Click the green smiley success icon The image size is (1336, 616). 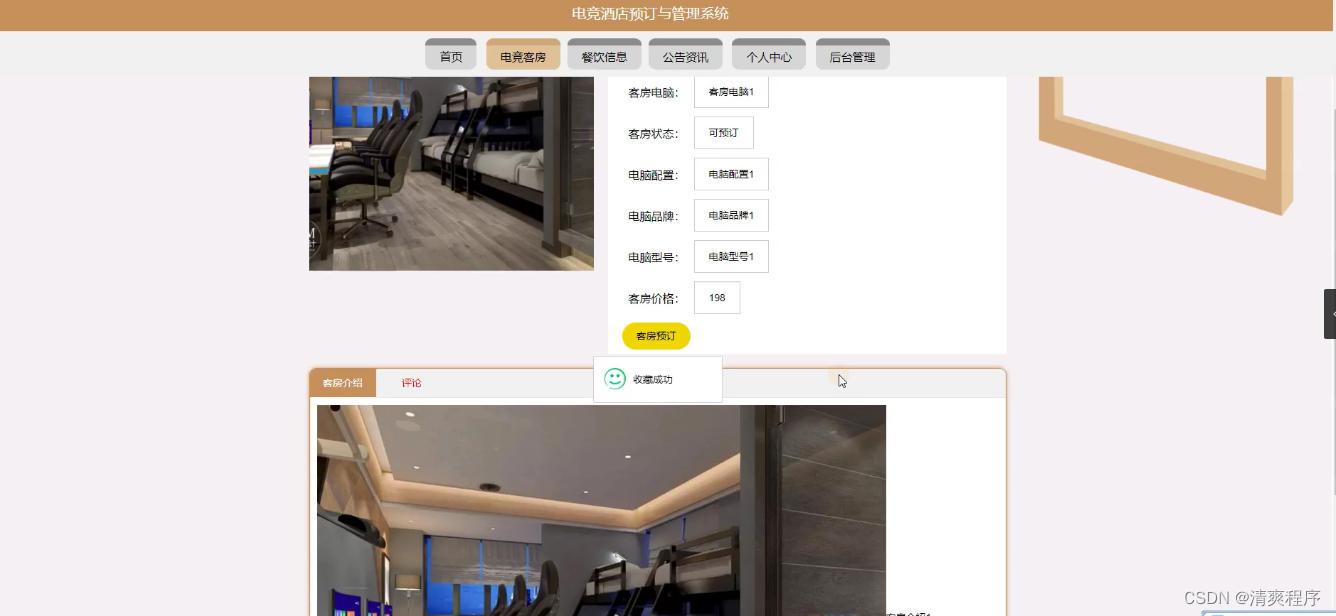[x=615, y=379]
